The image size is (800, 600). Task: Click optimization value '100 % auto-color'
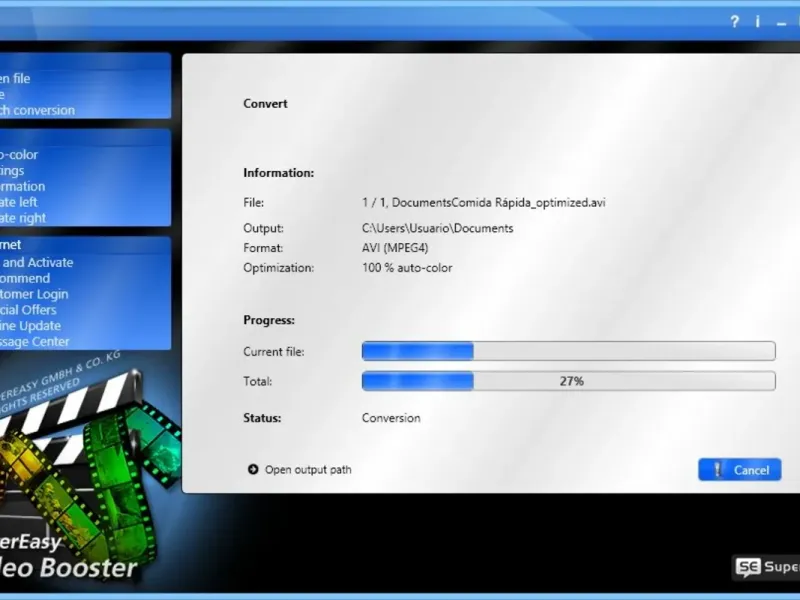407,268
